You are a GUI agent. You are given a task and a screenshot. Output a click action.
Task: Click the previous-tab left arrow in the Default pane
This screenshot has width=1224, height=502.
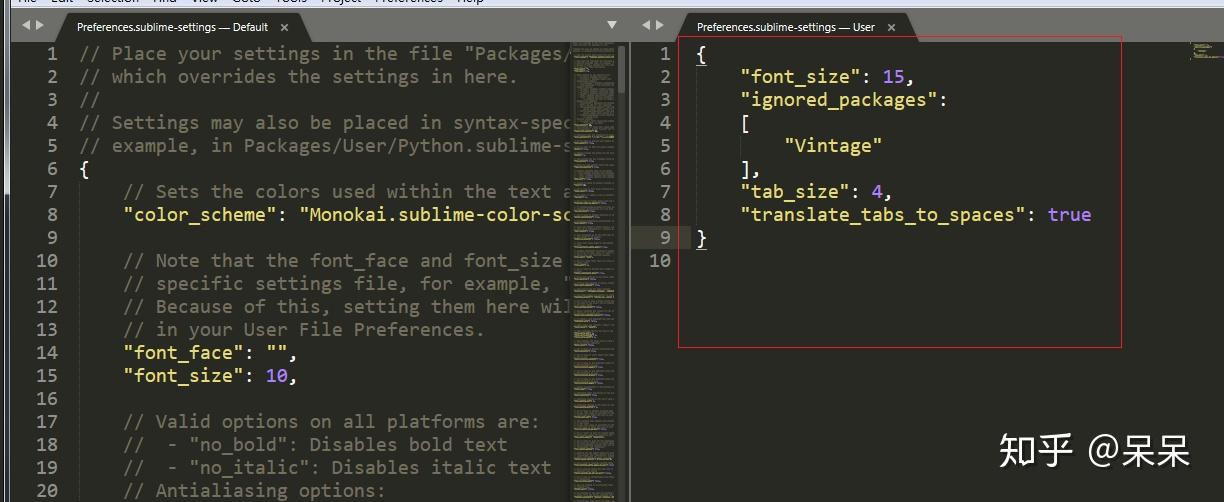pyautogui.click(x=26, y=25)
